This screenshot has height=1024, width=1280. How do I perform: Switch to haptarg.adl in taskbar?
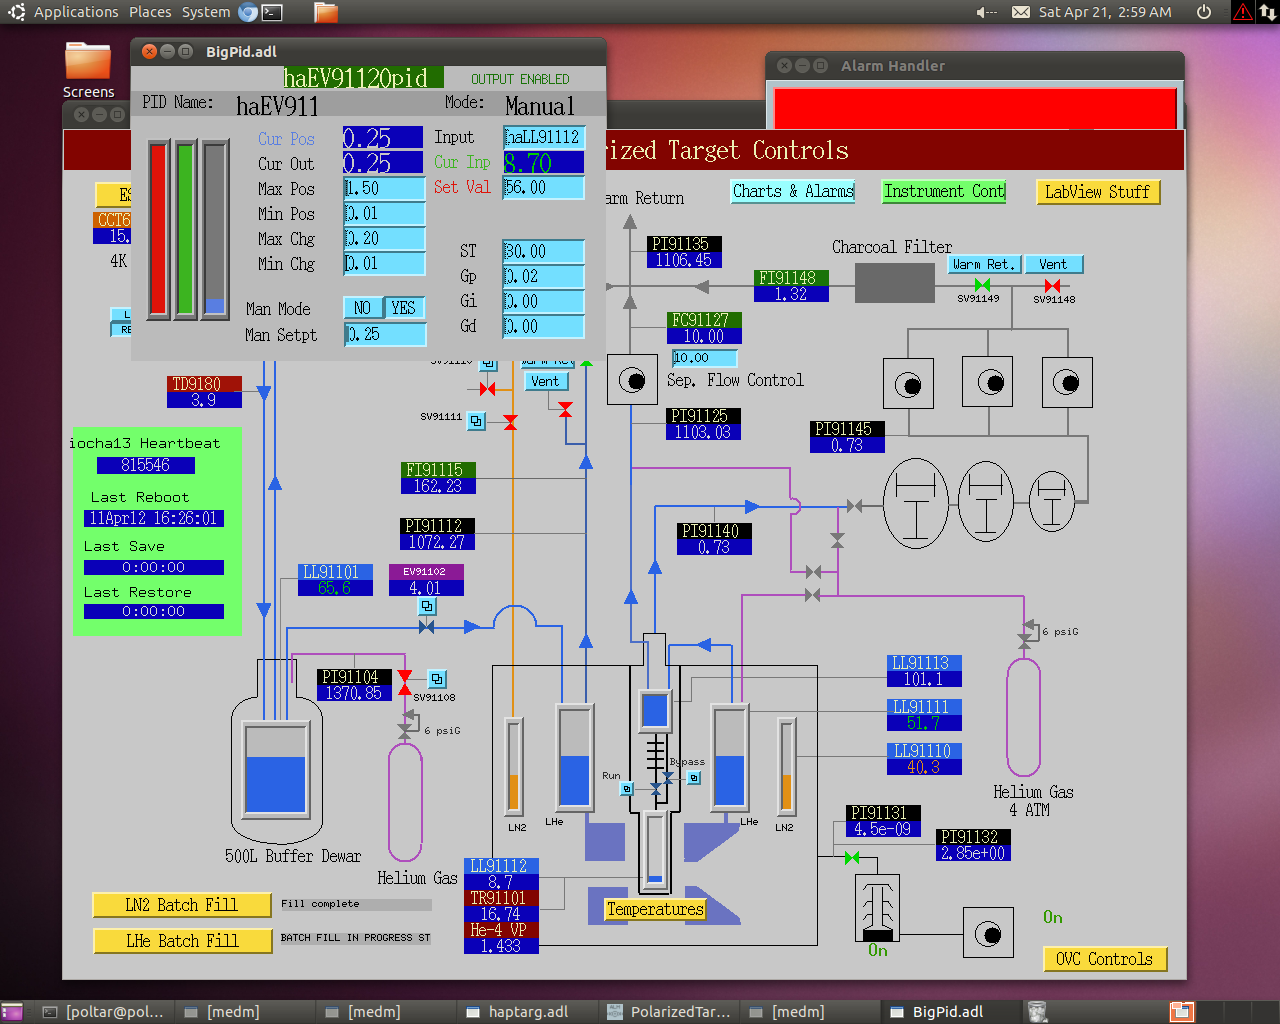(x=526, y=1012)
